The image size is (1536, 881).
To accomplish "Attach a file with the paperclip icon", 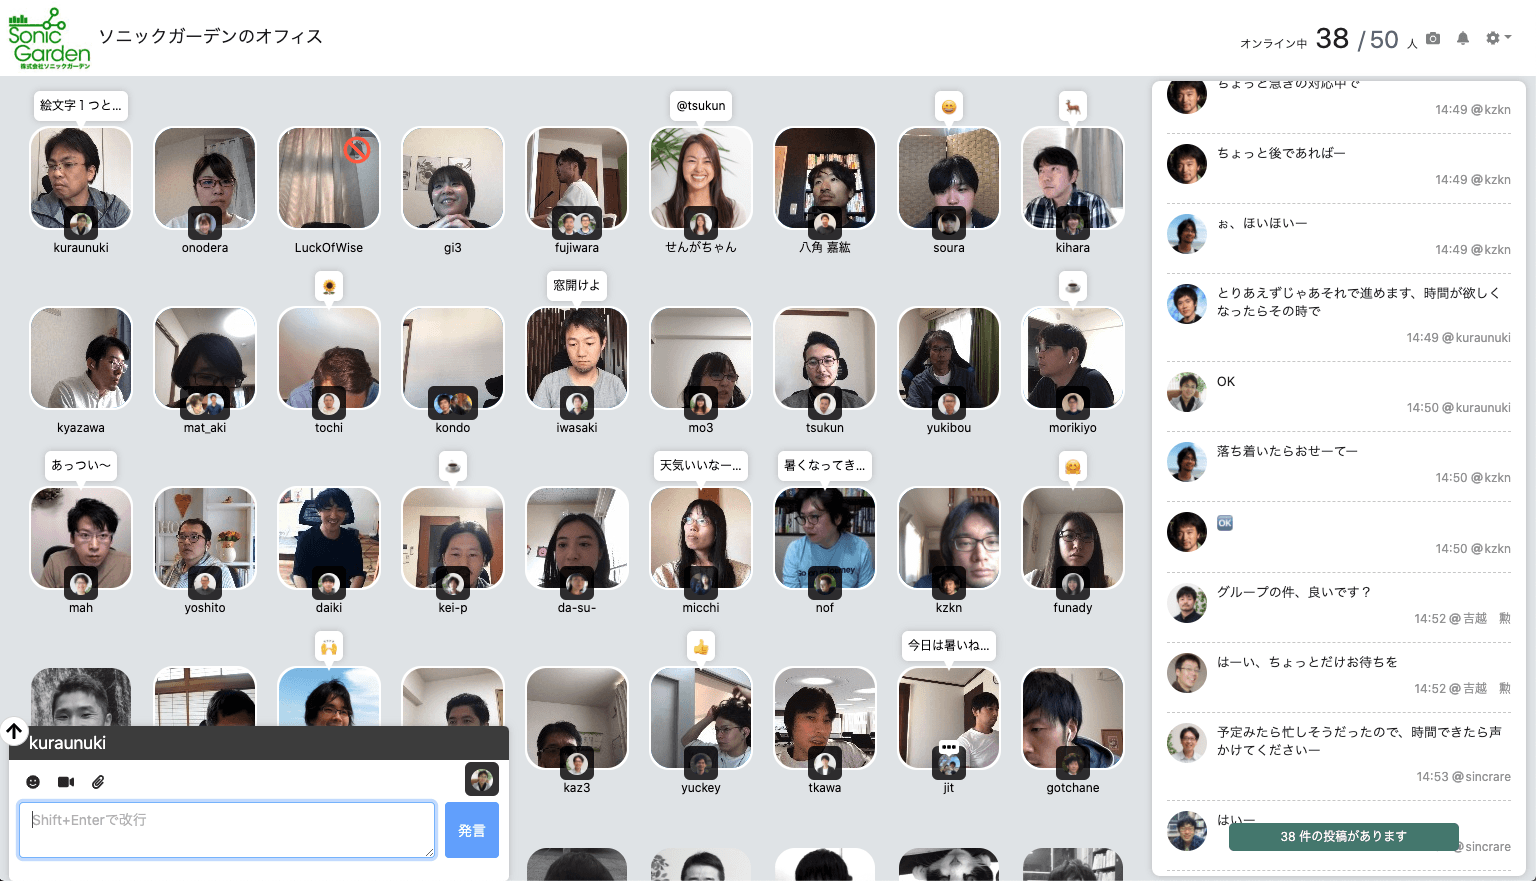I will coord(98,782).
